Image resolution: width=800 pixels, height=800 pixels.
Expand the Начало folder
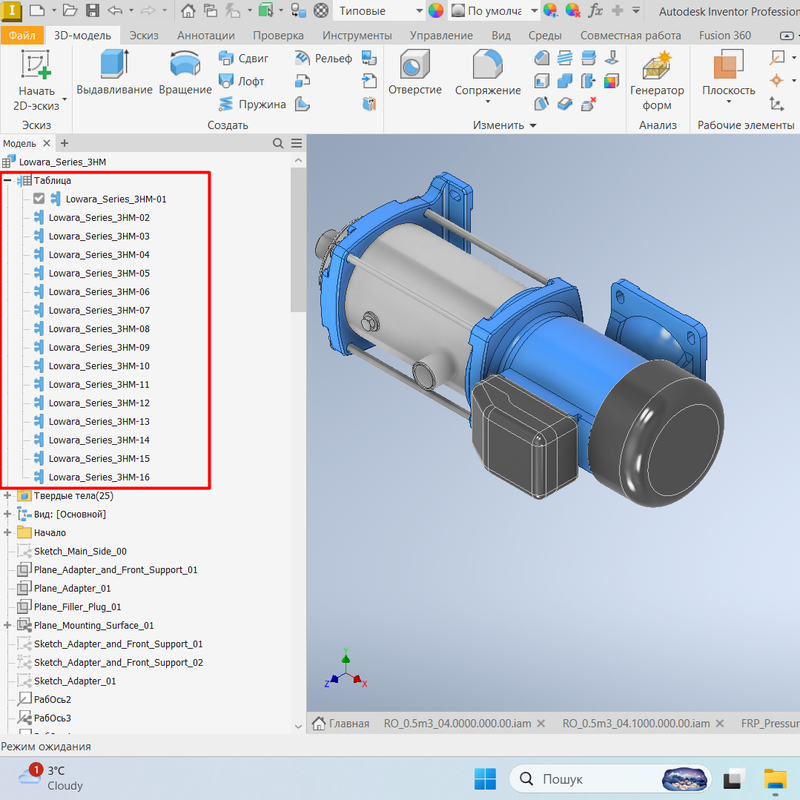[7, 532]
